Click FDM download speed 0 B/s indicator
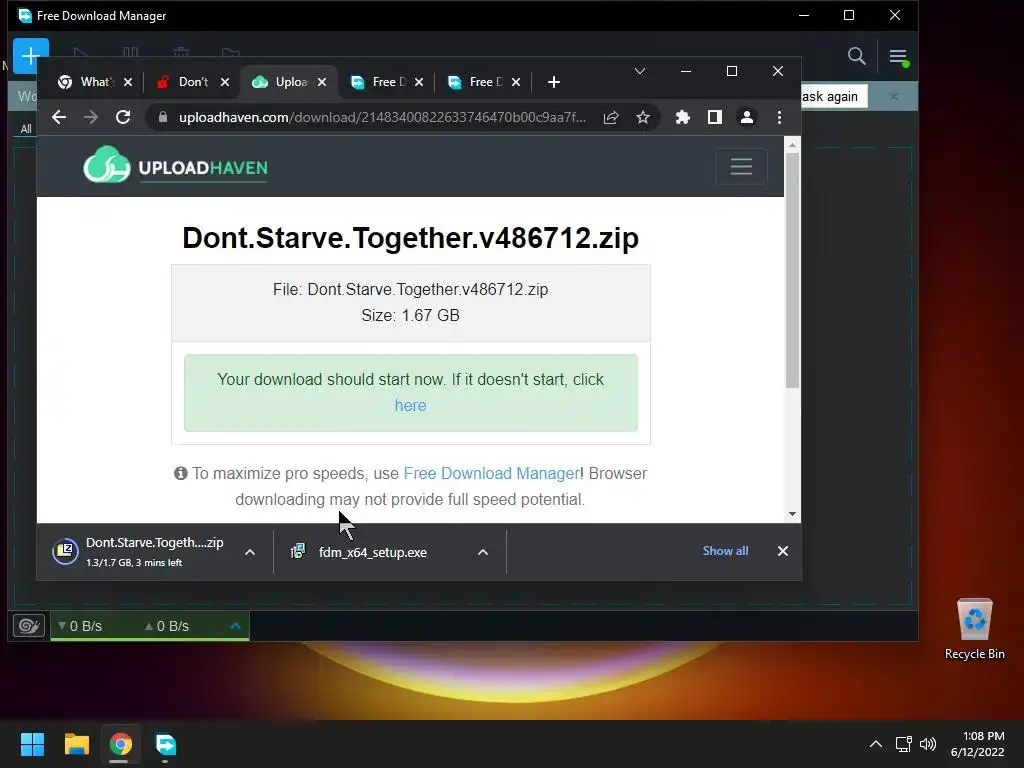 80,626
